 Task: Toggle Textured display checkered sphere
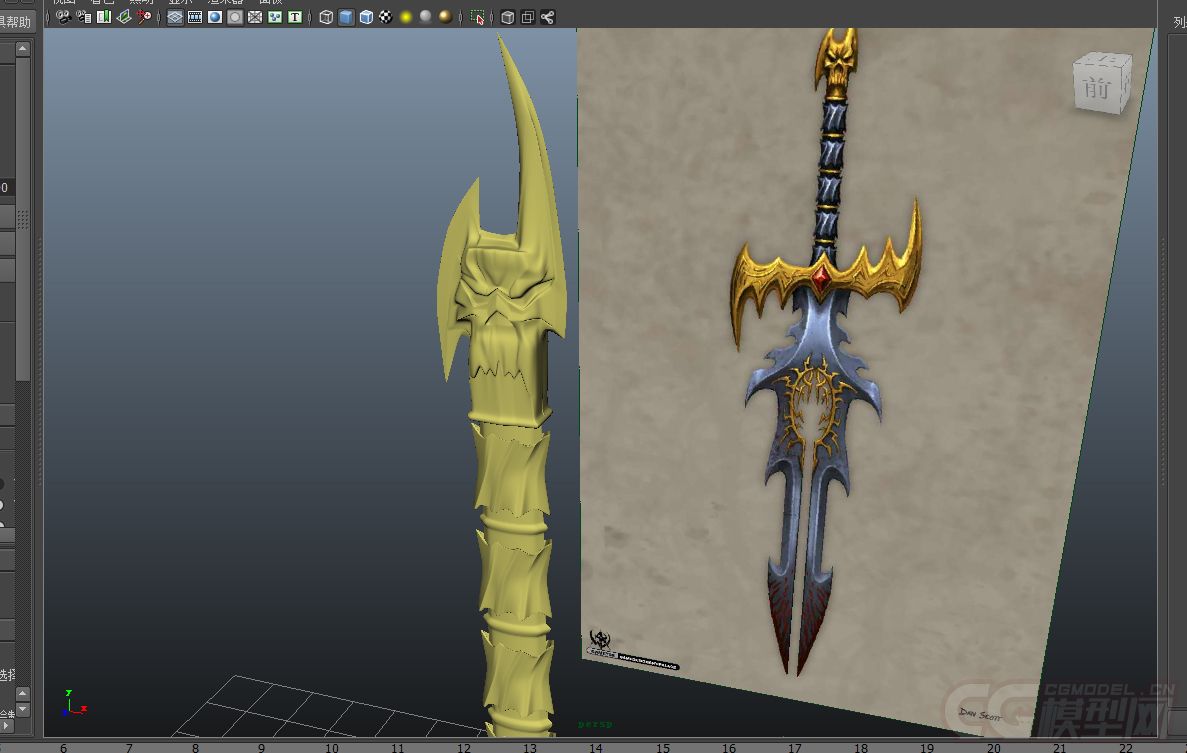click(x=386, y=17)
